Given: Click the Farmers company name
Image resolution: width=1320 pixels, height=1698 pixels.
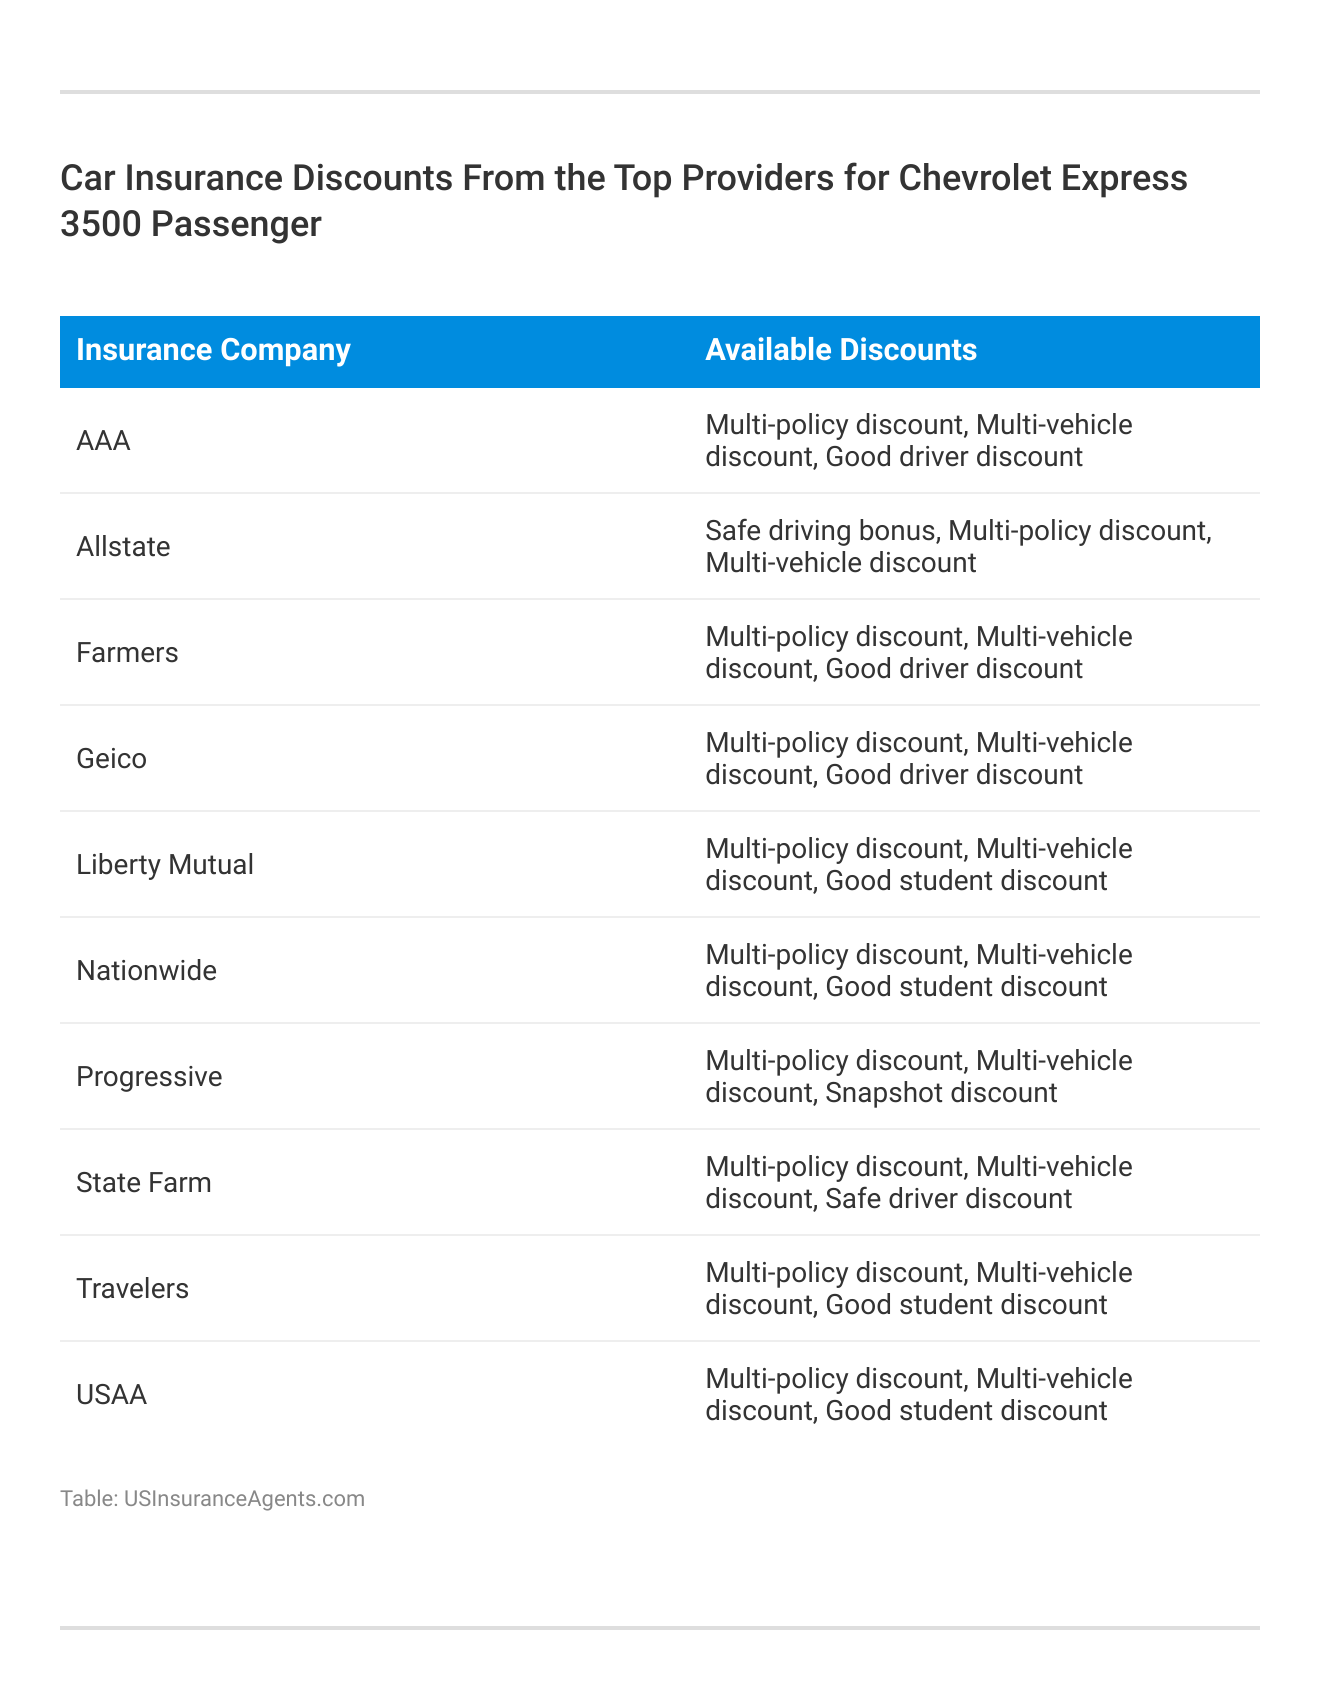Looking at the screenshot, I should click(127, 653).
